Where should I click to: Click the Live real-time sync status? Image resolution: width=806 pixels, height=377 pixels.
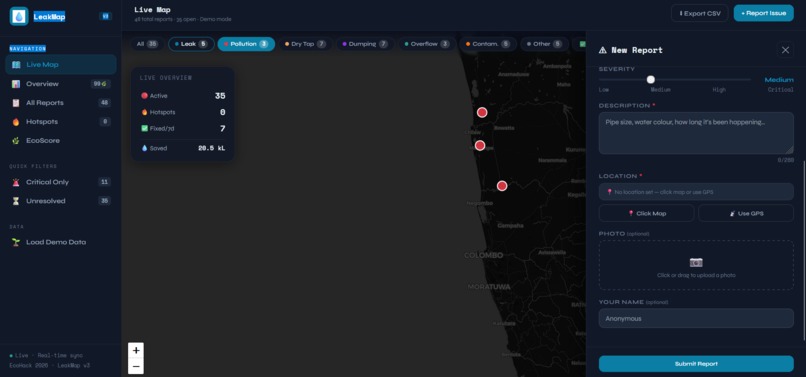pyautogui.click(x=46, y=355)
